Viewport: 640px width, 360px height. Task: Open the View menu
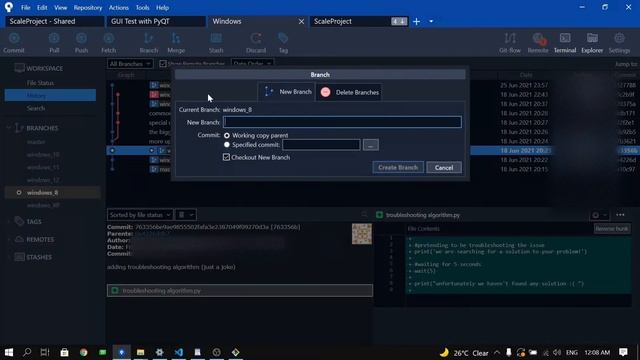click(x=60, y=7)
